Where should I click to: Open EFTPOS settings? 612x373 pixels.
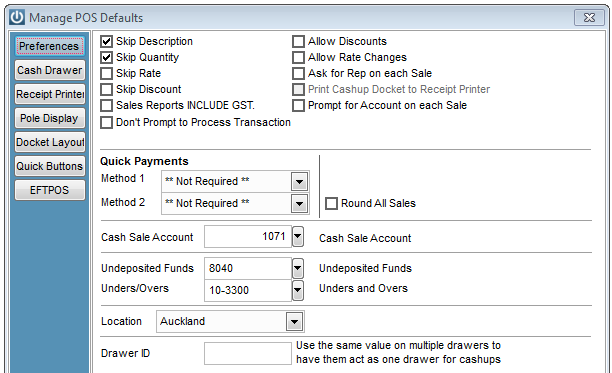(50, 190)
